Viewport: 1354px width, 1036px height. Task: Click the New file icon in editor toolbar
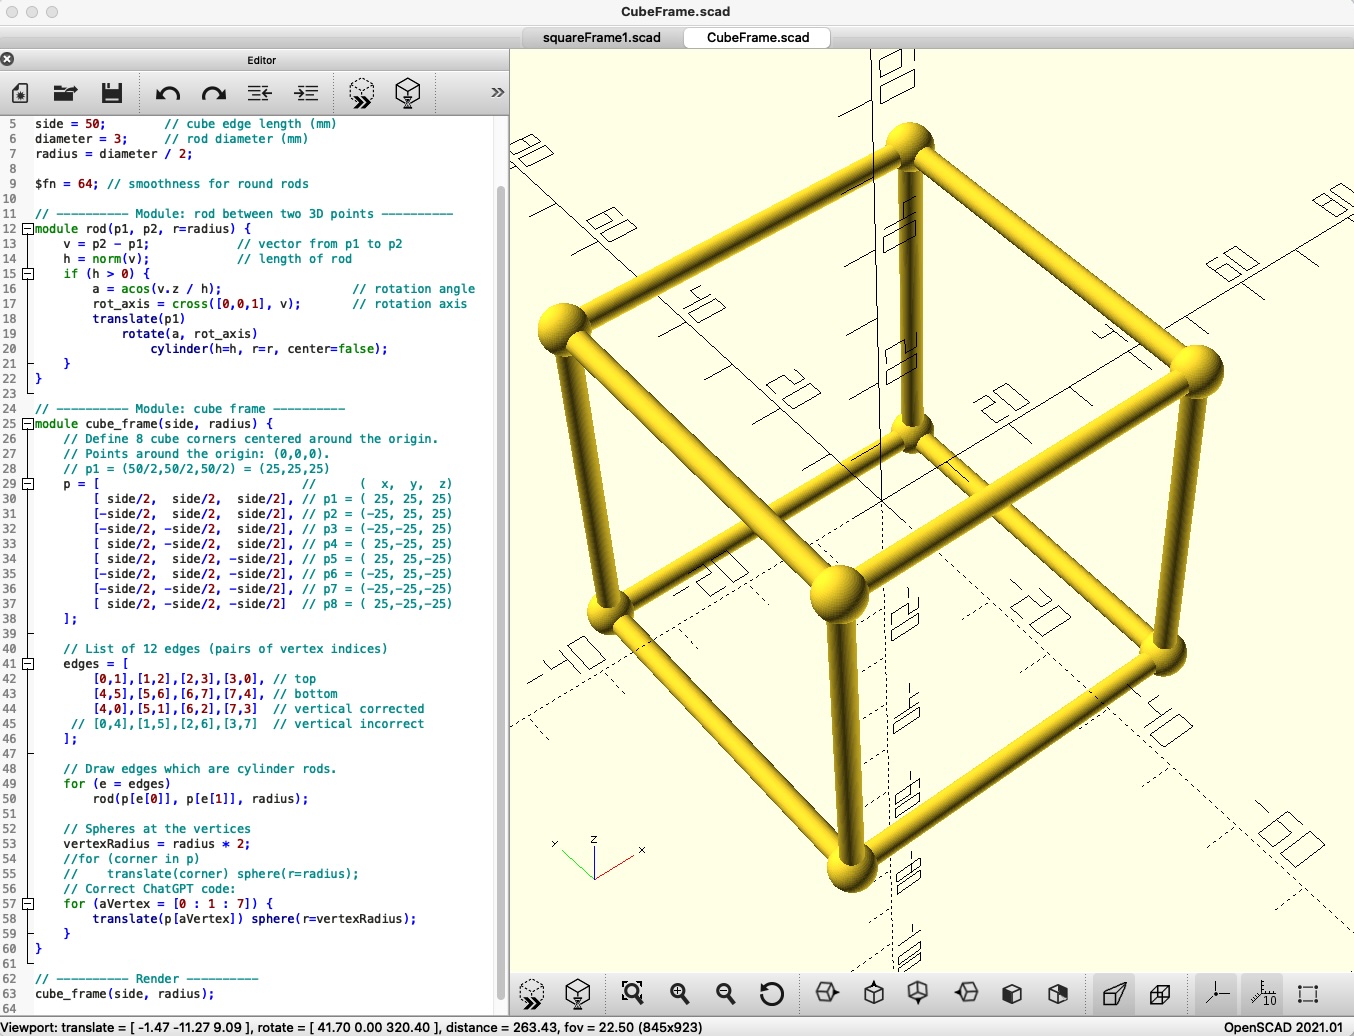(x=20, y=93)
